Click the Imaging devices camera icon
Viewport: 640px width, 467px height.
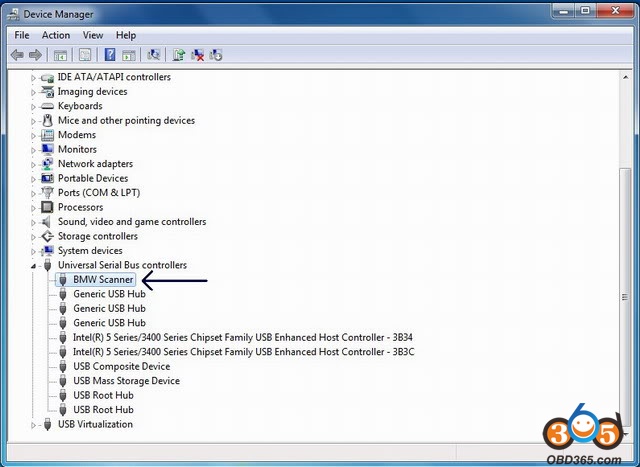pyautogui.click(x=47, y=92)
